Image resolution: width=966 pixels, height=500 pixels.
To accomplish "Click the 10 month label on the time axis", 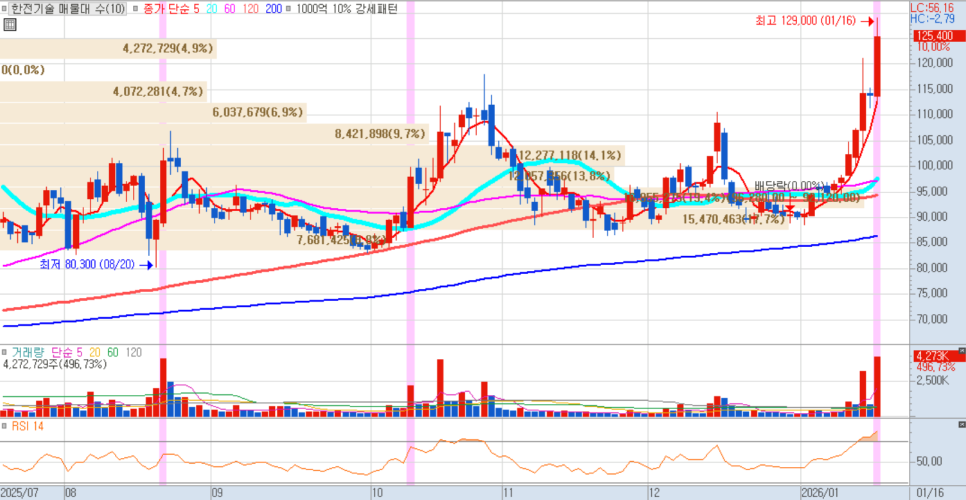I will (378, 493).
